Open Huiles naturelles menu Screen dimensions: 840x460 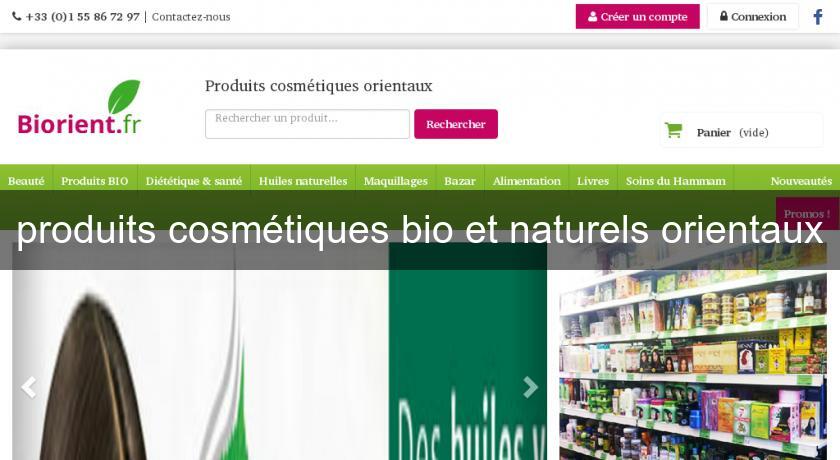pyautogui.click(x=303, y=181)
